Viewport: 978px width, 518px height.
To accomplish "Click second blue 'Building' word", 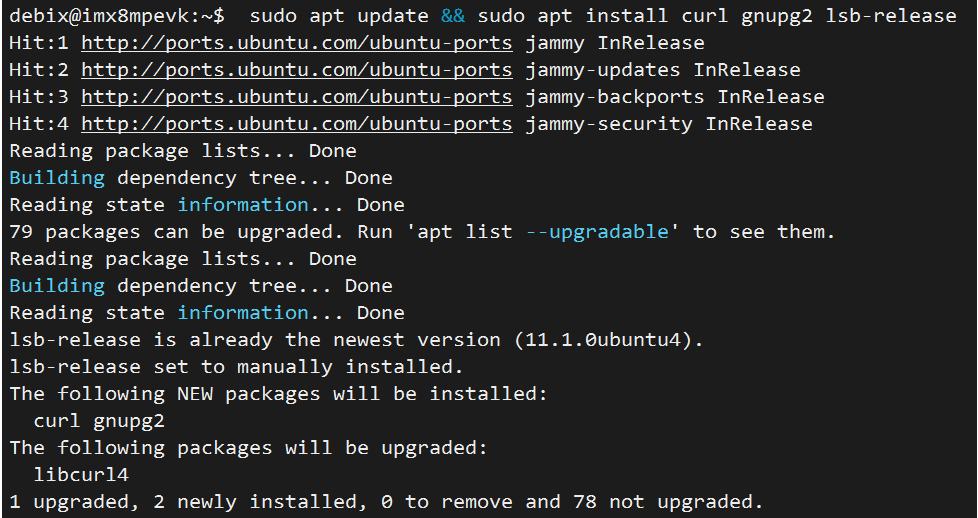I will (57, 286).
